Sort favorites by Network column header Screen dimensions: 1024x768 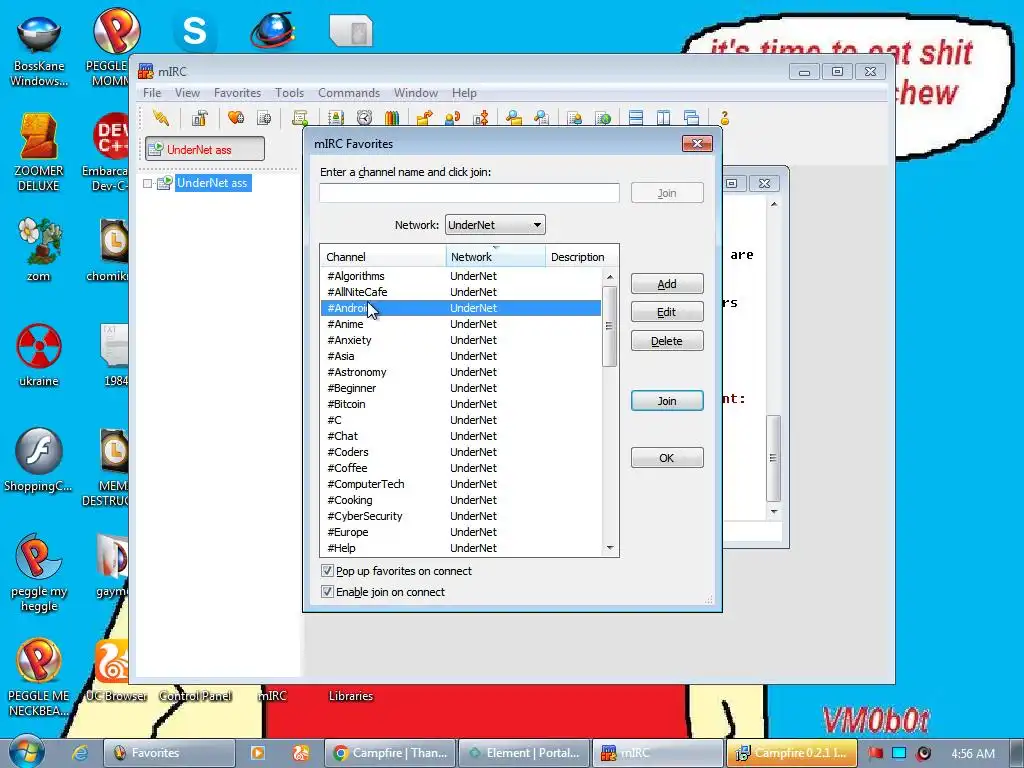tap(496, 257)
